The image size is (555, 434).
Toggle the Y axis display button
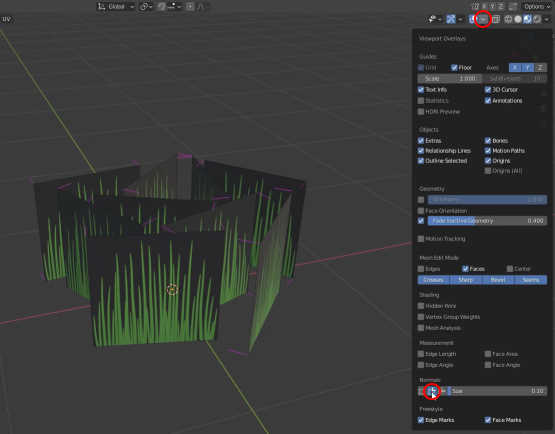pos(528,68)
